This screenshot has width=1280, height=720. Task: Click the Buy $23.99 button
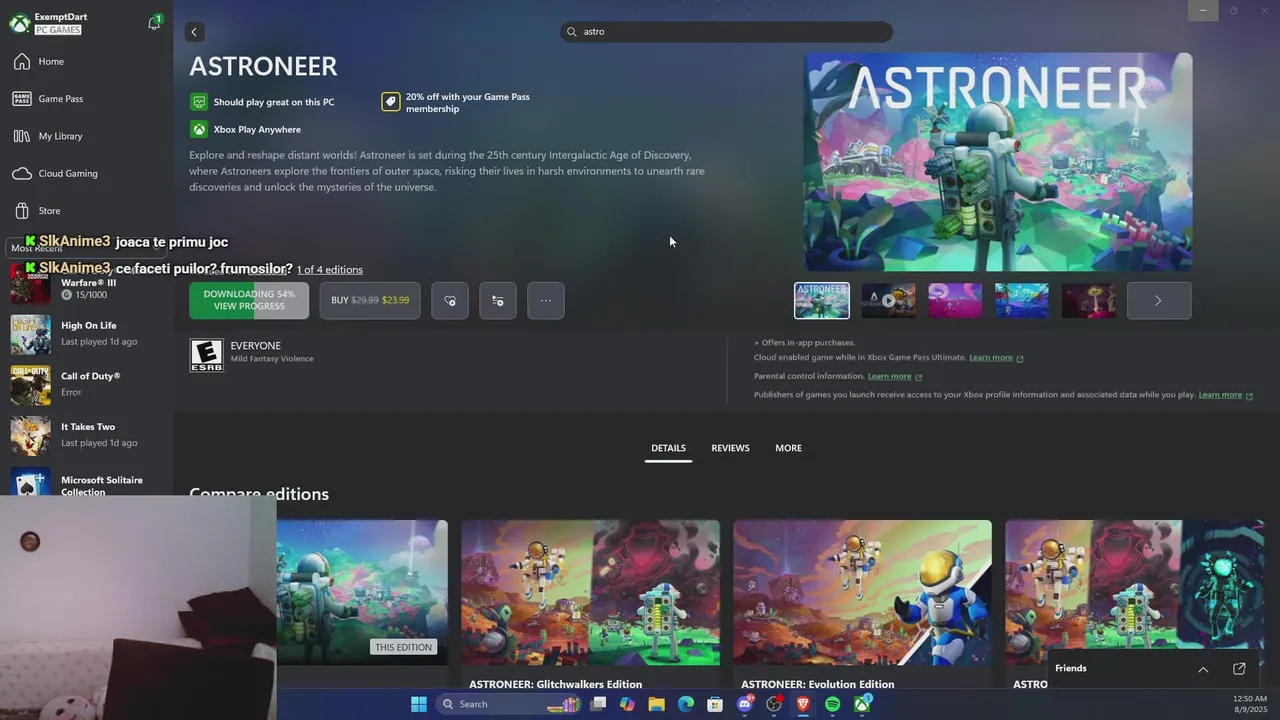pos(370,300)
